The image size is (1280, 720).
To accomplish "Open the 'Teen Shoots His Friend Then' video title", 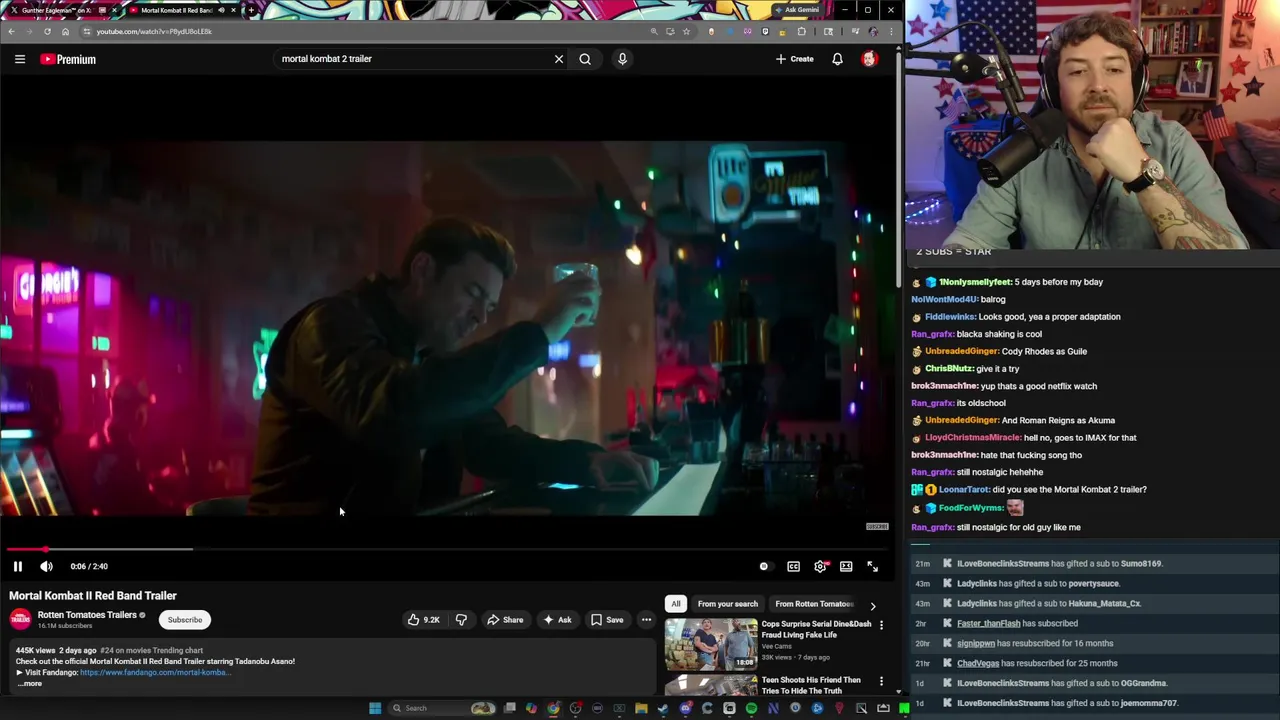I will [811, 685].
